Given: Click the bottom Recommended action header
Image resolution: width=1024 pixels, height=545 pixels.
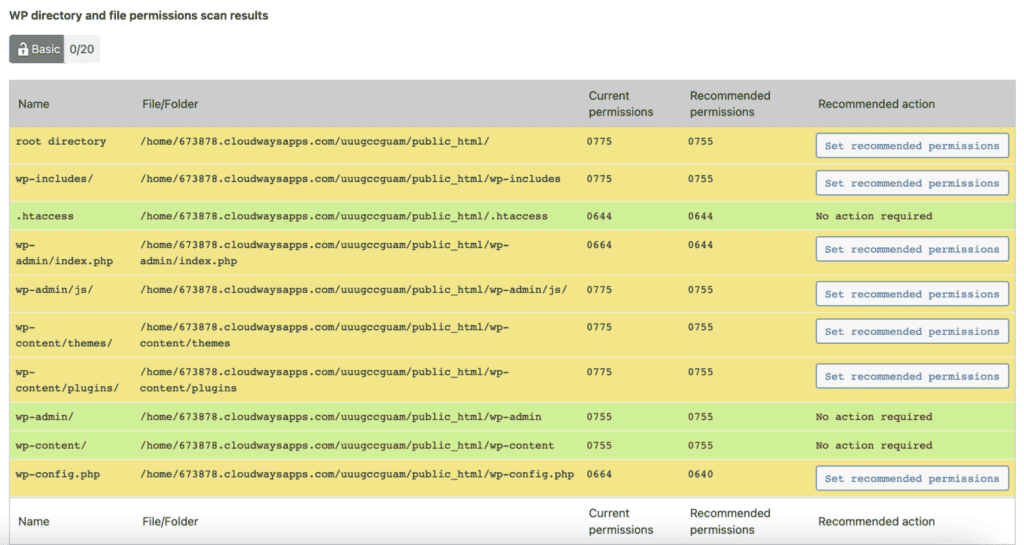Looking at the screenshot, I should [x=876, y=521].
